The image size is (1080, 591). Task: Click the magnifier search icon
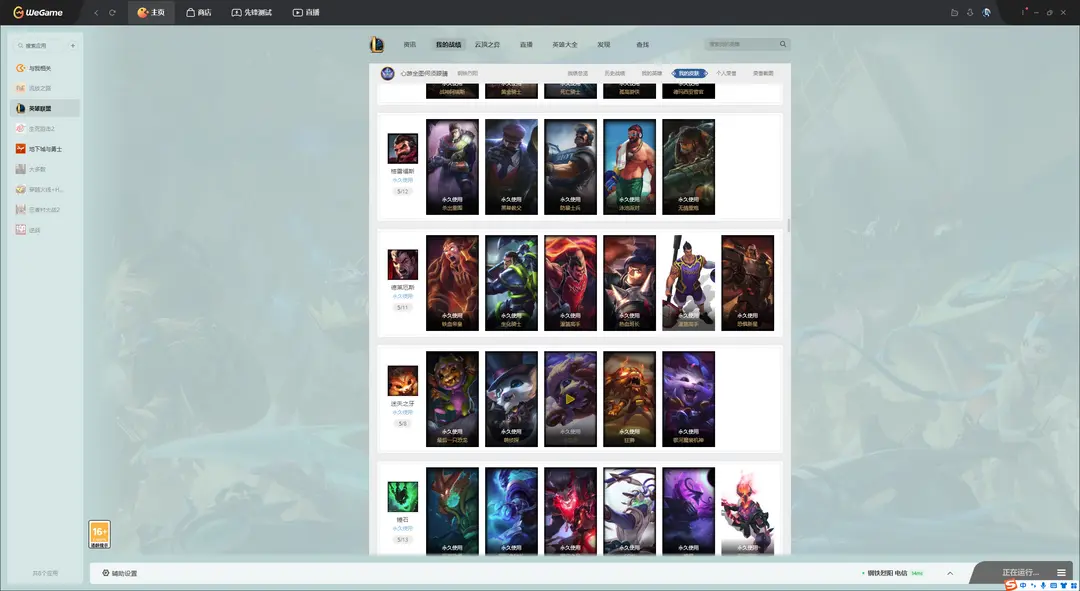(x=783, y=44)
